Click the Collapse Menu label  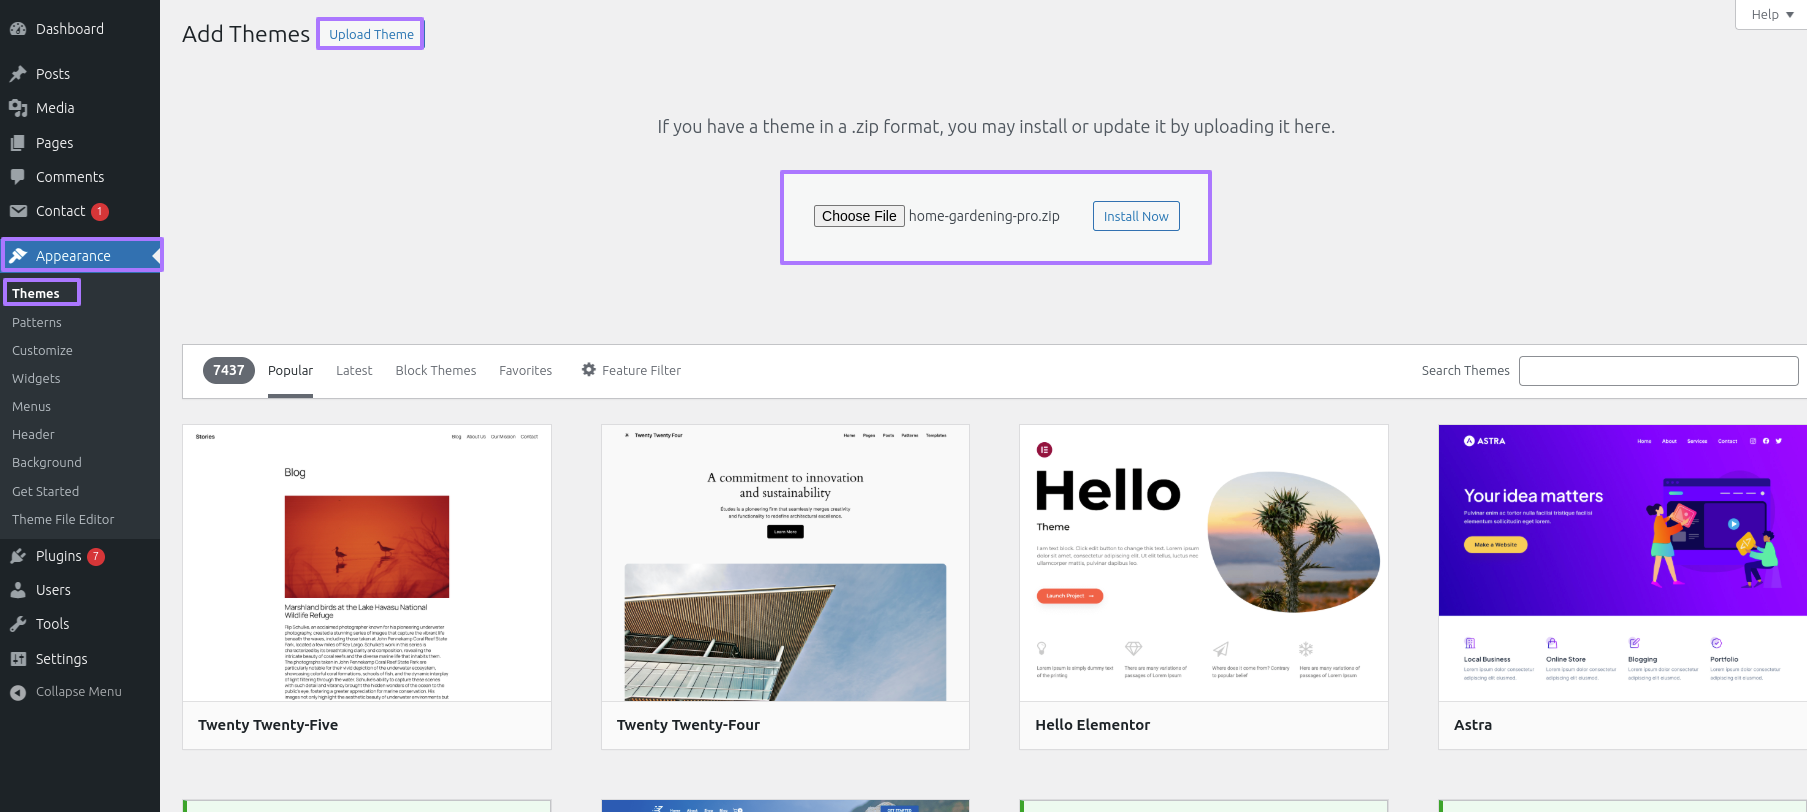79,692
